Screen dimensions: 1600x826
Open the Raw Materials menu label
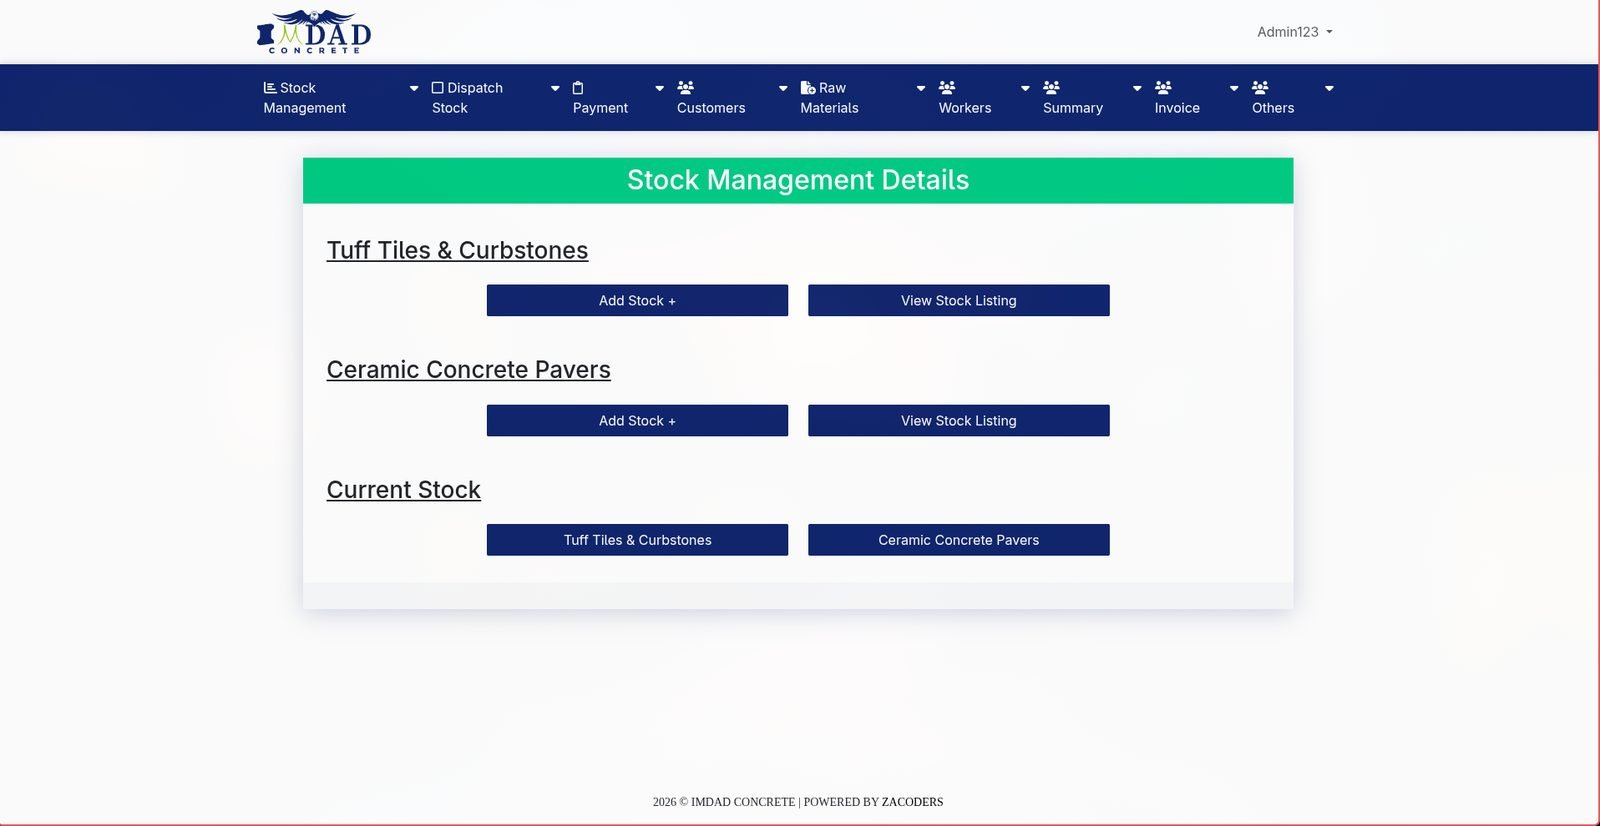click(x=829, y=98)
